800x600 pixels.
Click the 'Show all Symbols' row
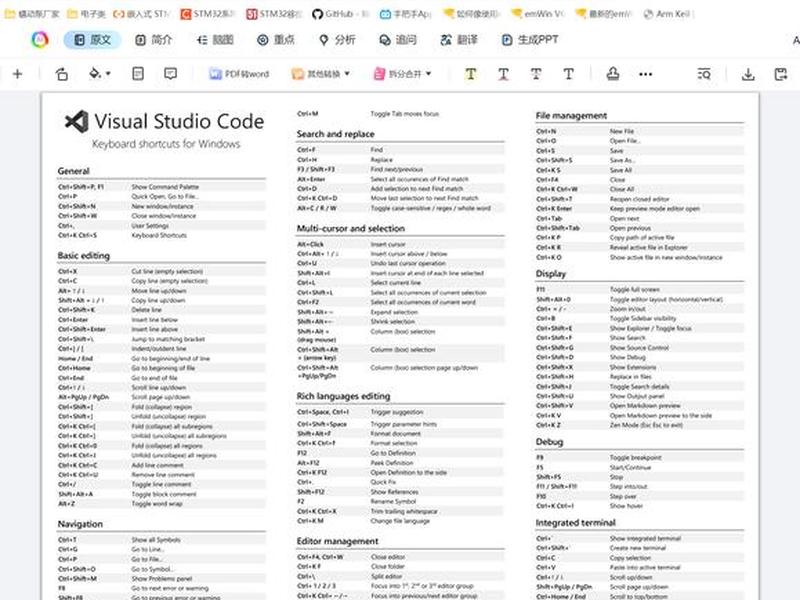161,540
